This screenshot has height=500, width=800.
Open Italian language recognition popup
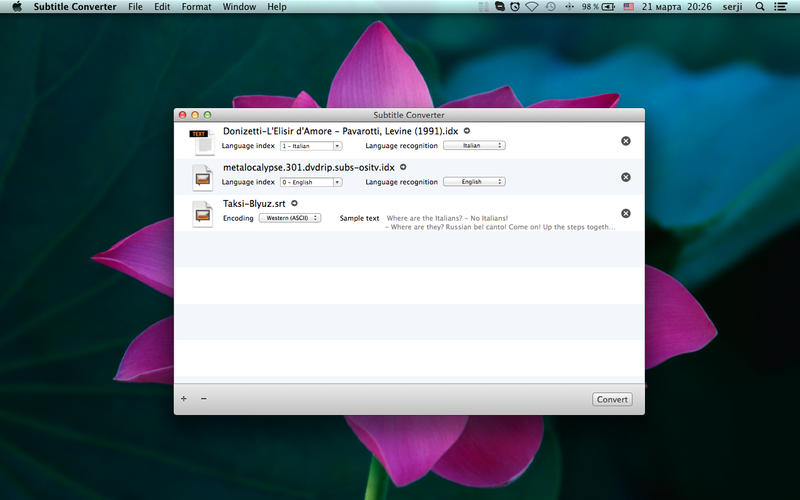[474, 145]
